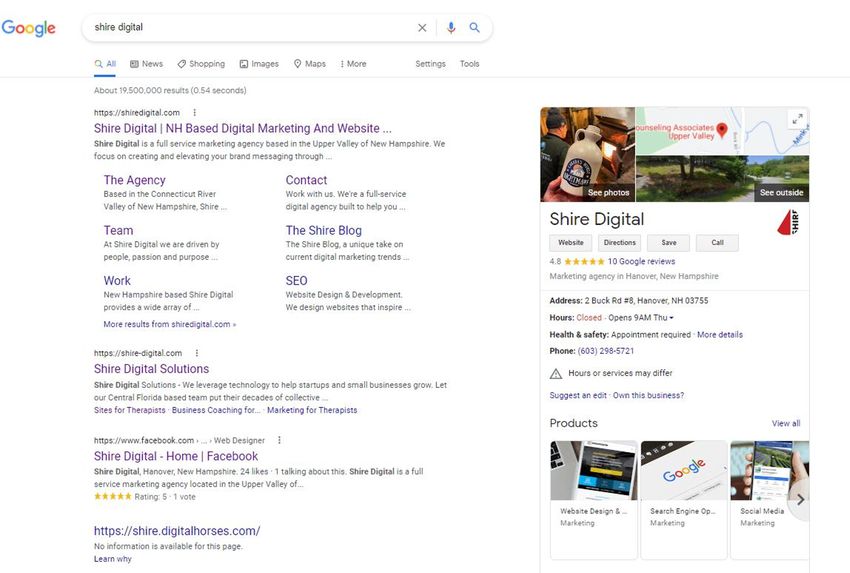Screen dimensions: 850x573
Task: Open the More search categories menu
Action: [x=353, y=64]
